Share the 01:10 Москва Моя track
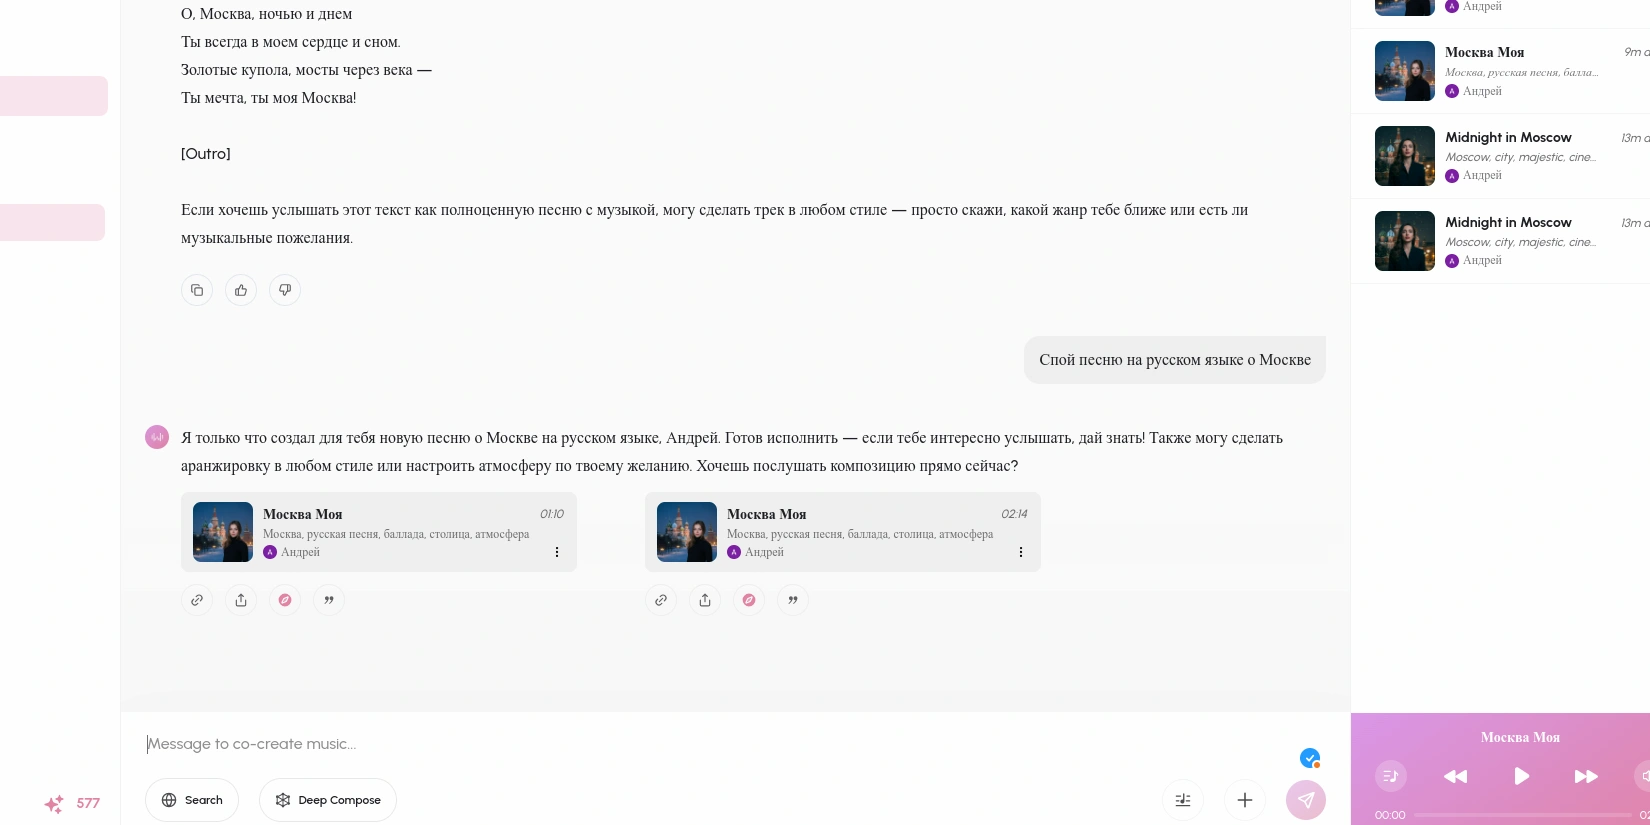This screenshot has width=1650, height=825. click(x=241, y=600)
